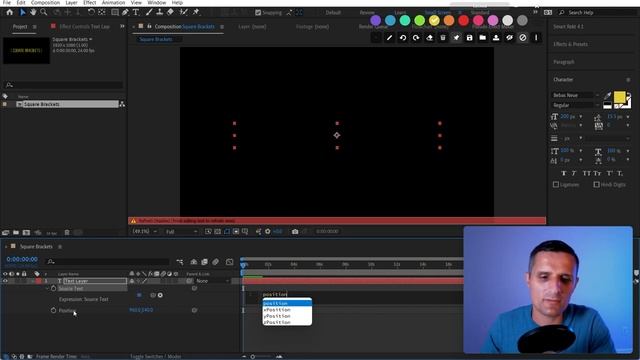
Task: Click the pin icon in overlay toolbar
Action: pos(456,38)
